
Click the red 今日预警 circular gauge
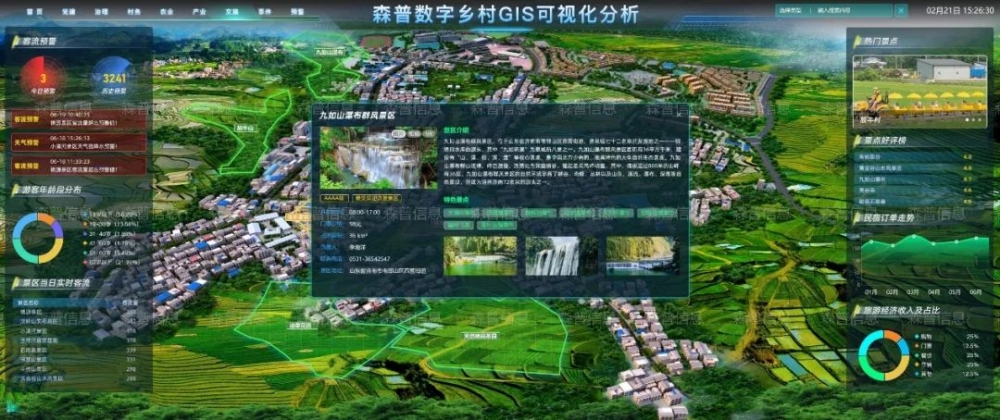click(41, 76)
